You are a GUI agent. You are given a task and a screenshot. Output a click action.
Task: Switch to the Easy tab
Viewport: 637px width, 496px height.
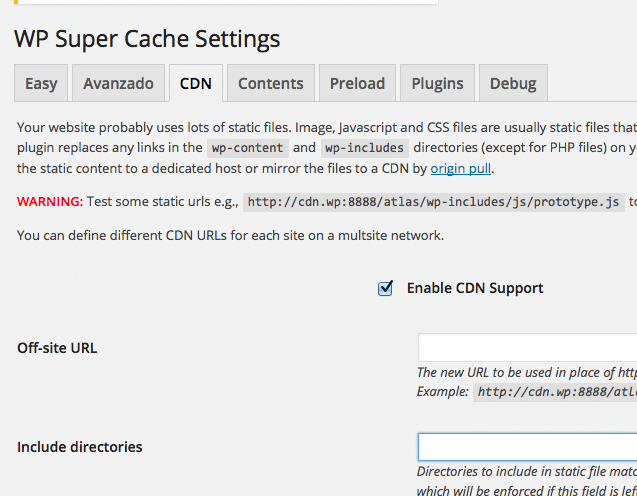click(41, 83)
